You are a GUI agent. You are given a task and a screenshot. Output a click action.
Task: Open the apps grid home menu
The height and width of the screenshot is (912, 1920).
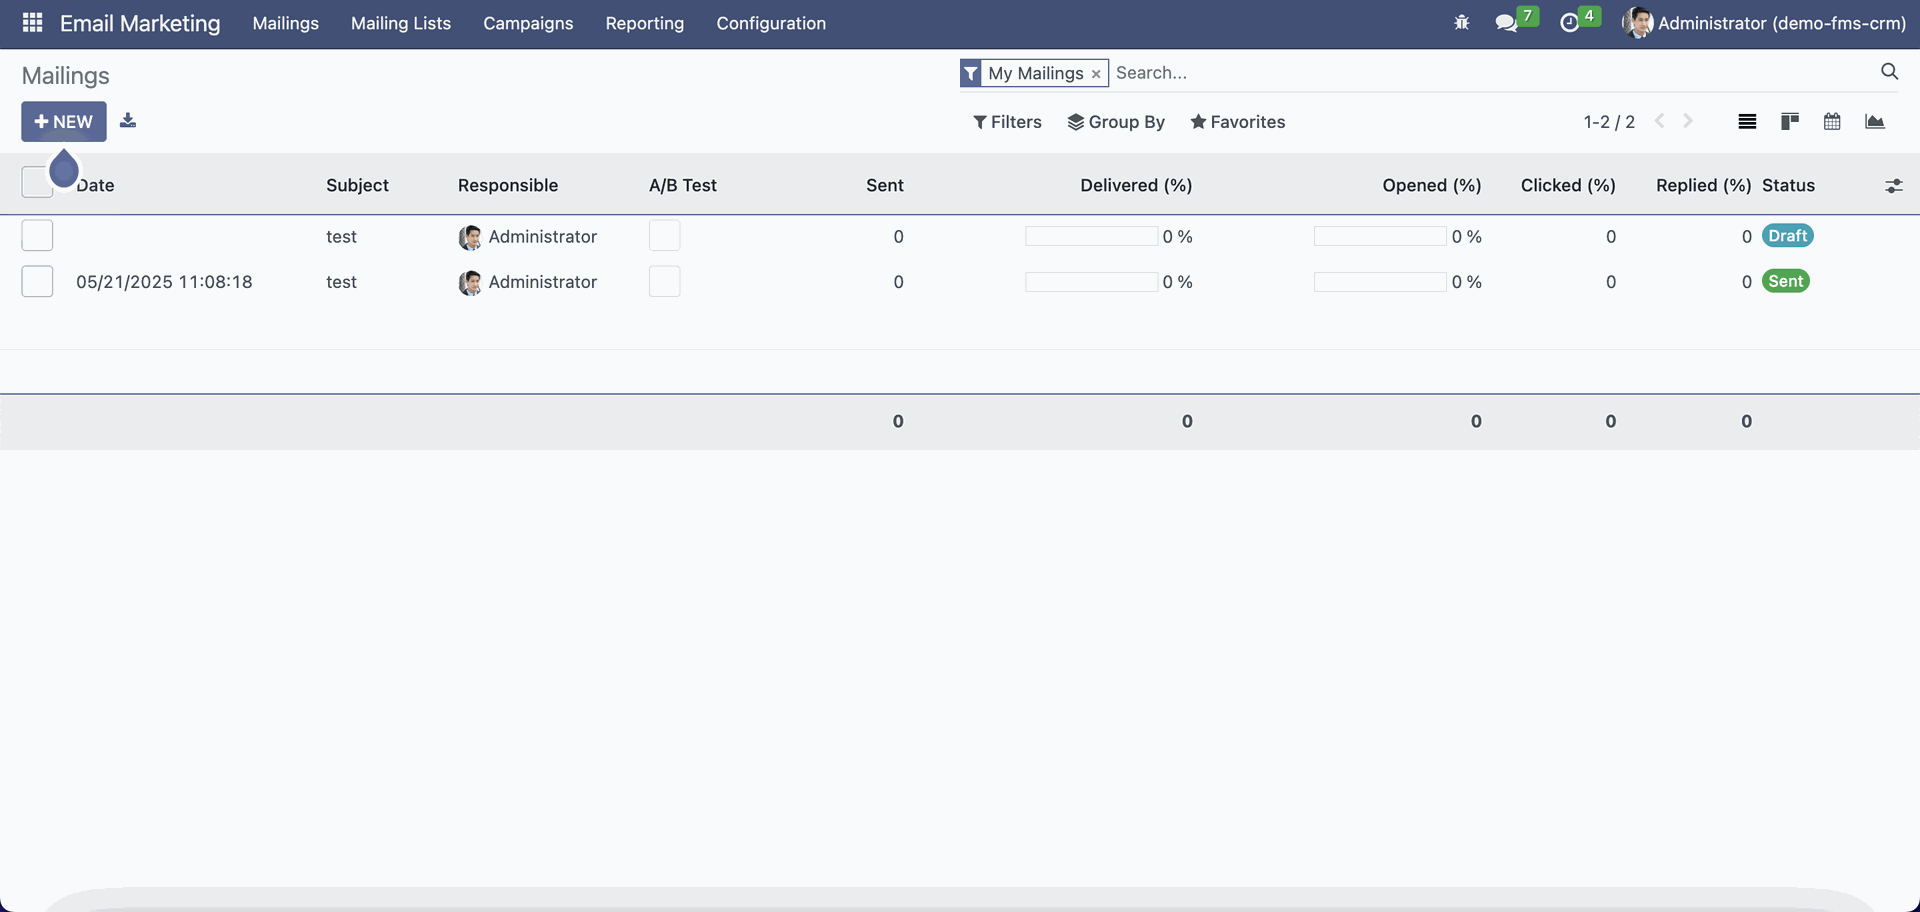tap(32, 22)
